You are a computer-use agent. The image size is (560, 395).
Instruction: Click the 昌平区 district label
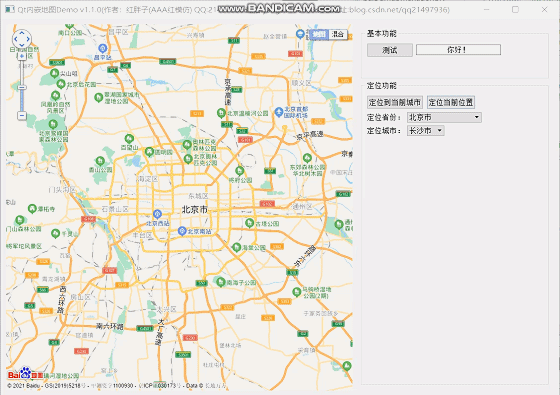[118, 32]
